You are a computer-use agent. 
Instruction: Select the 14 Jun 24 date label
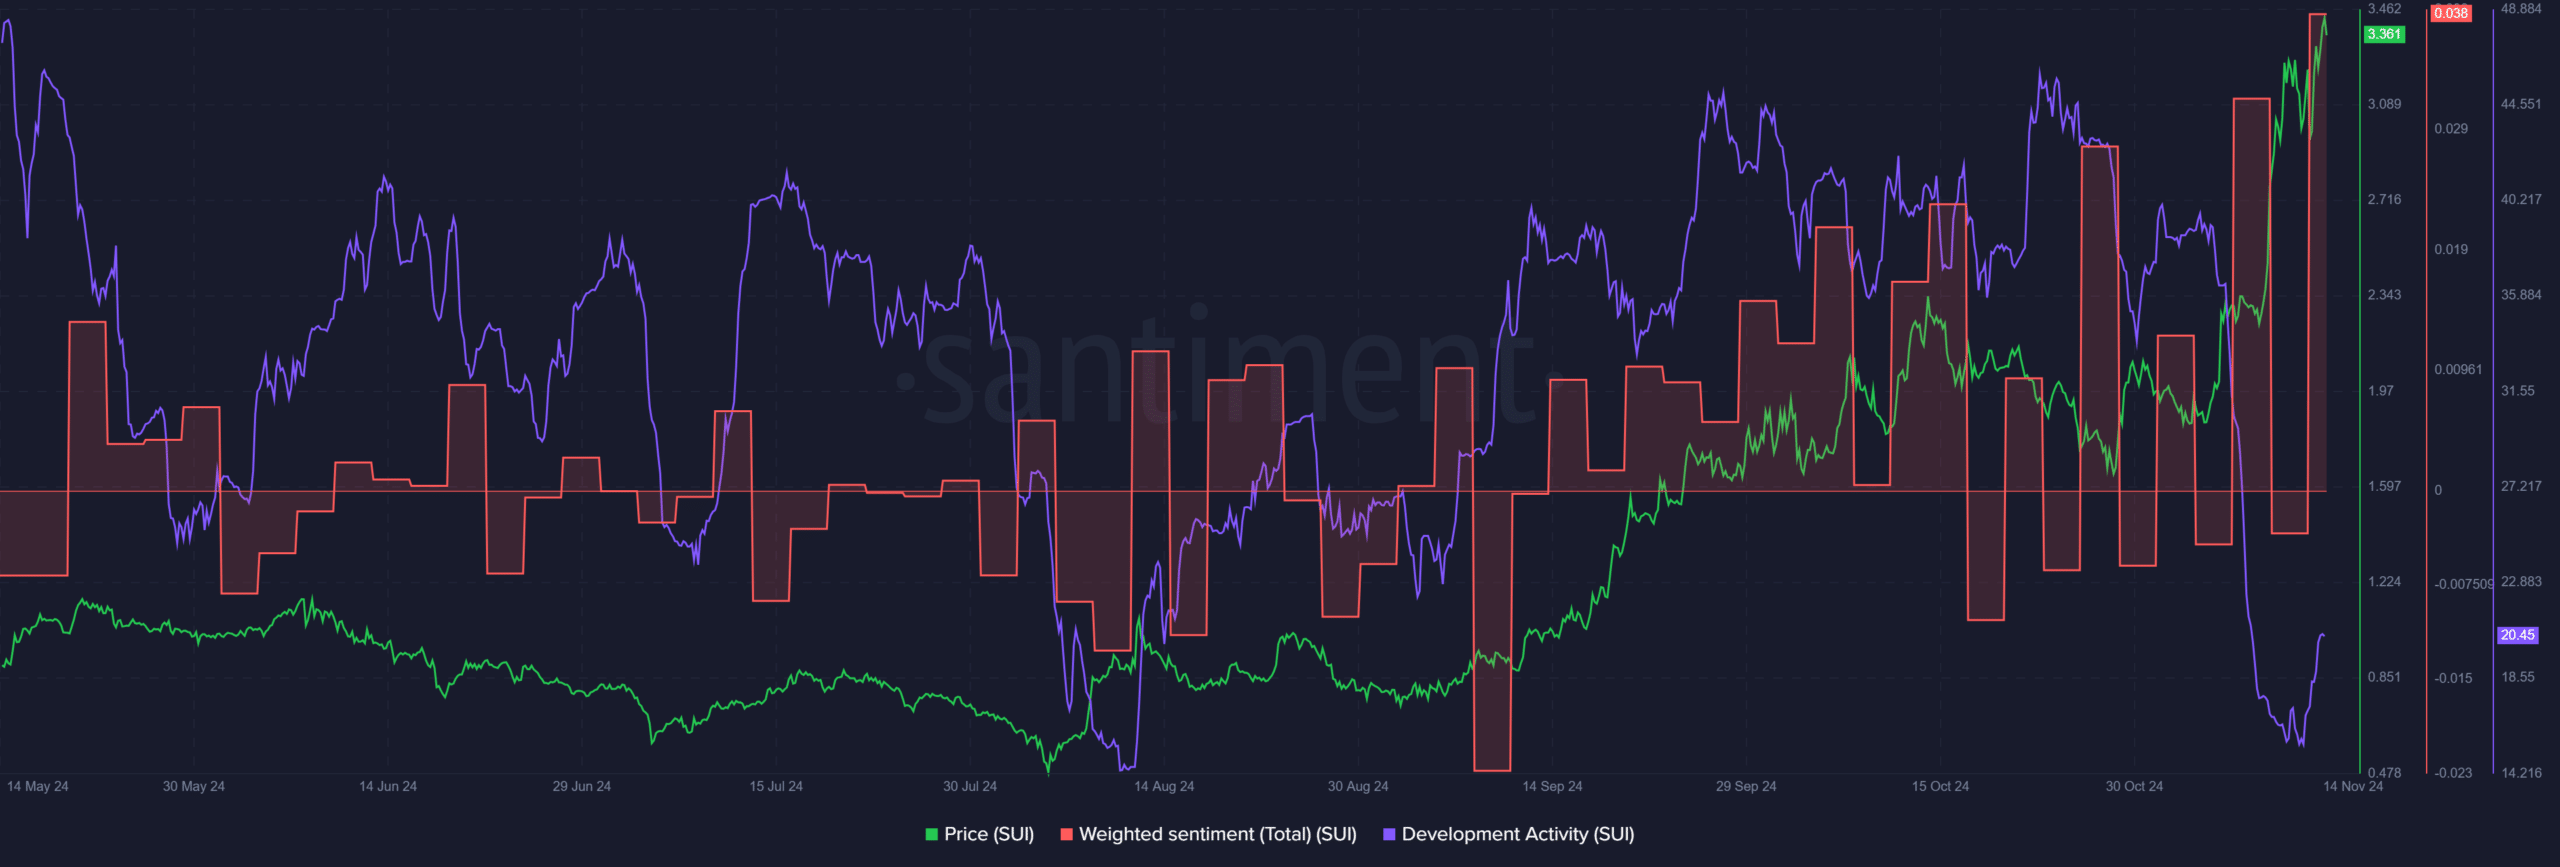click(388, 786)
